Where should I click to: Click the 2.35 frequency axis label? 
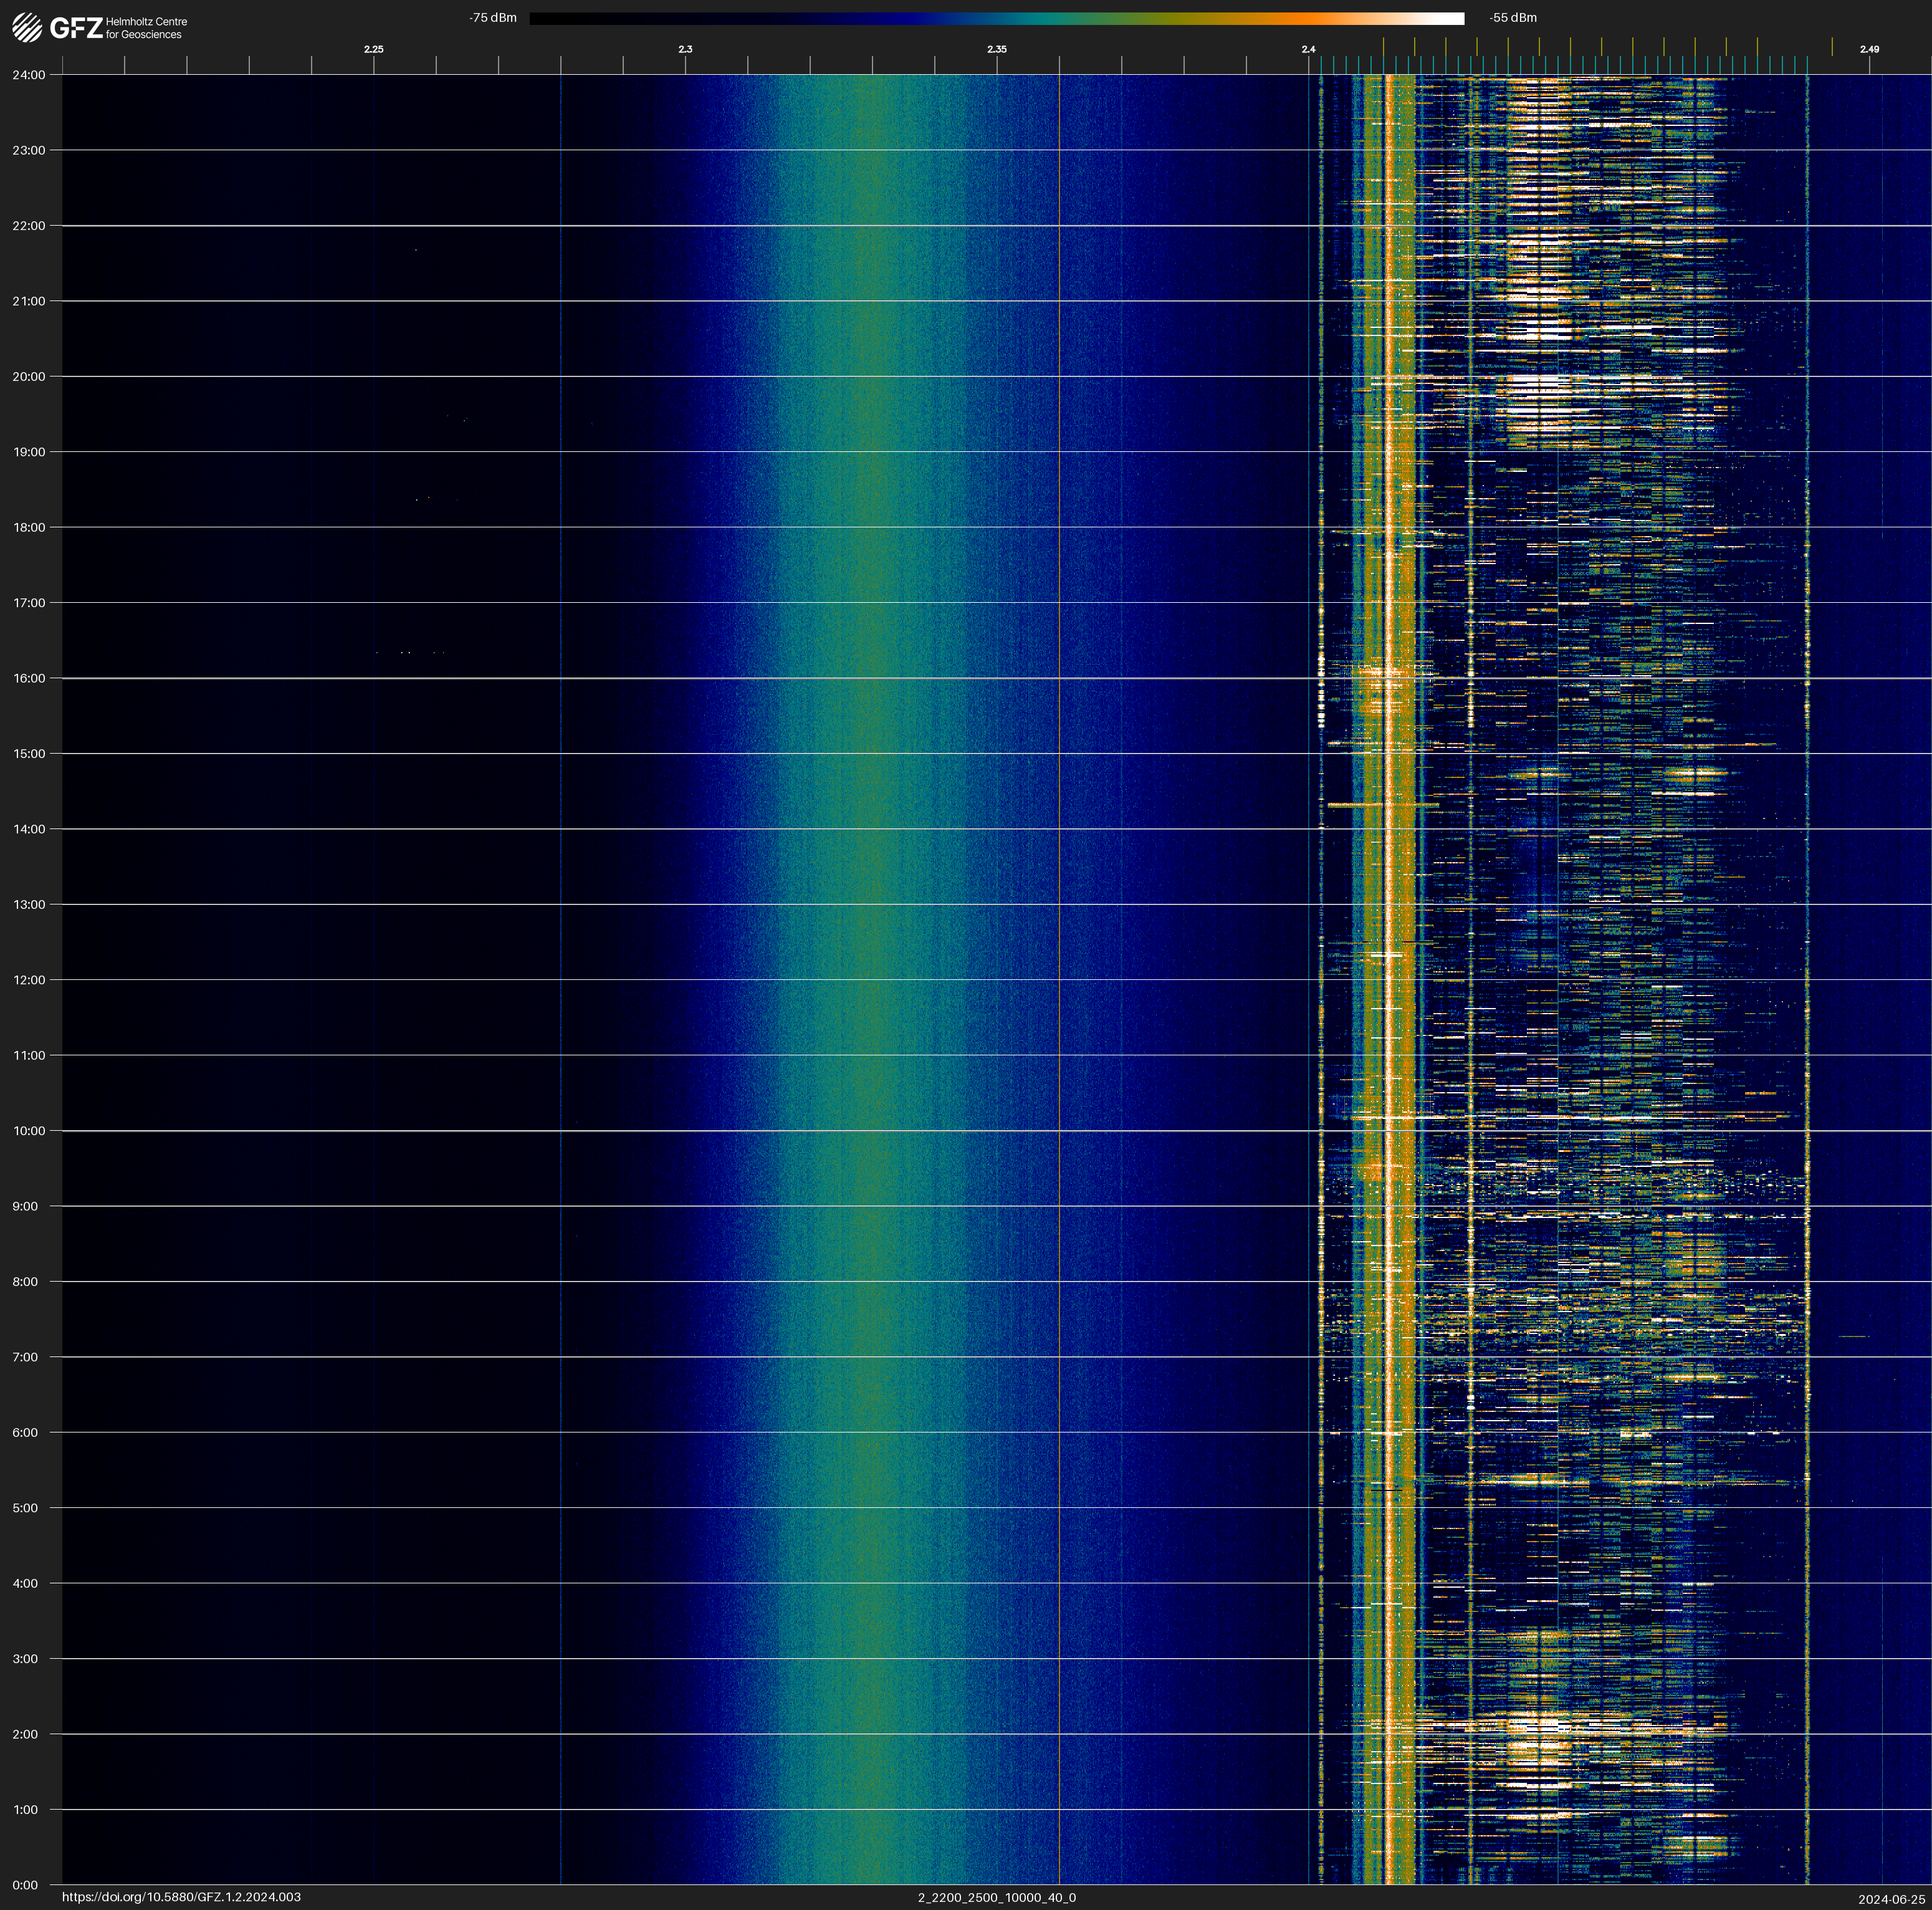pos(996,49)
